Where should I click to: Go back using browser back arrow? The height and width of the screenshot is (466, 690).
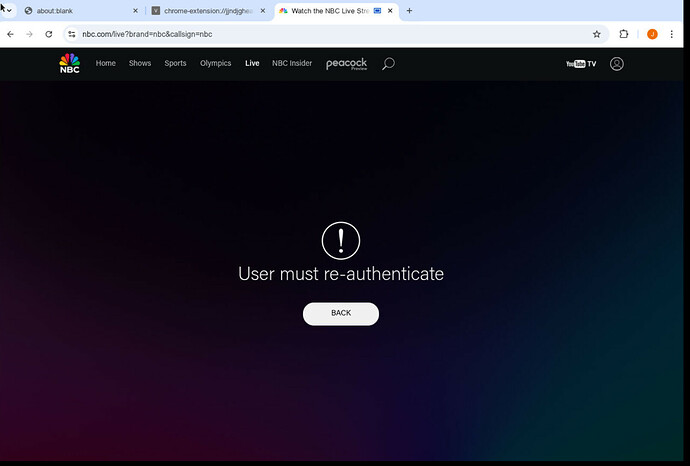point(10,33)
